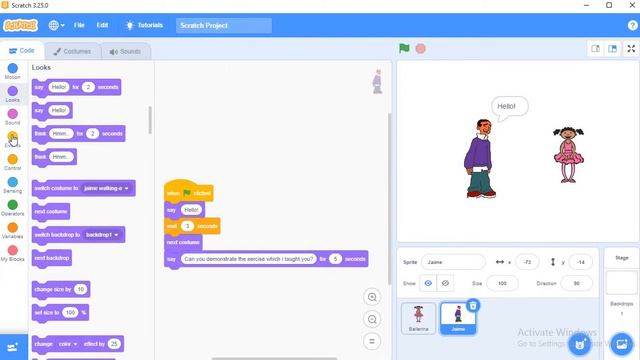Click the workspace horizontal scrollbar
The height and width of the screenshot is (360, 640).
point(274,358)
